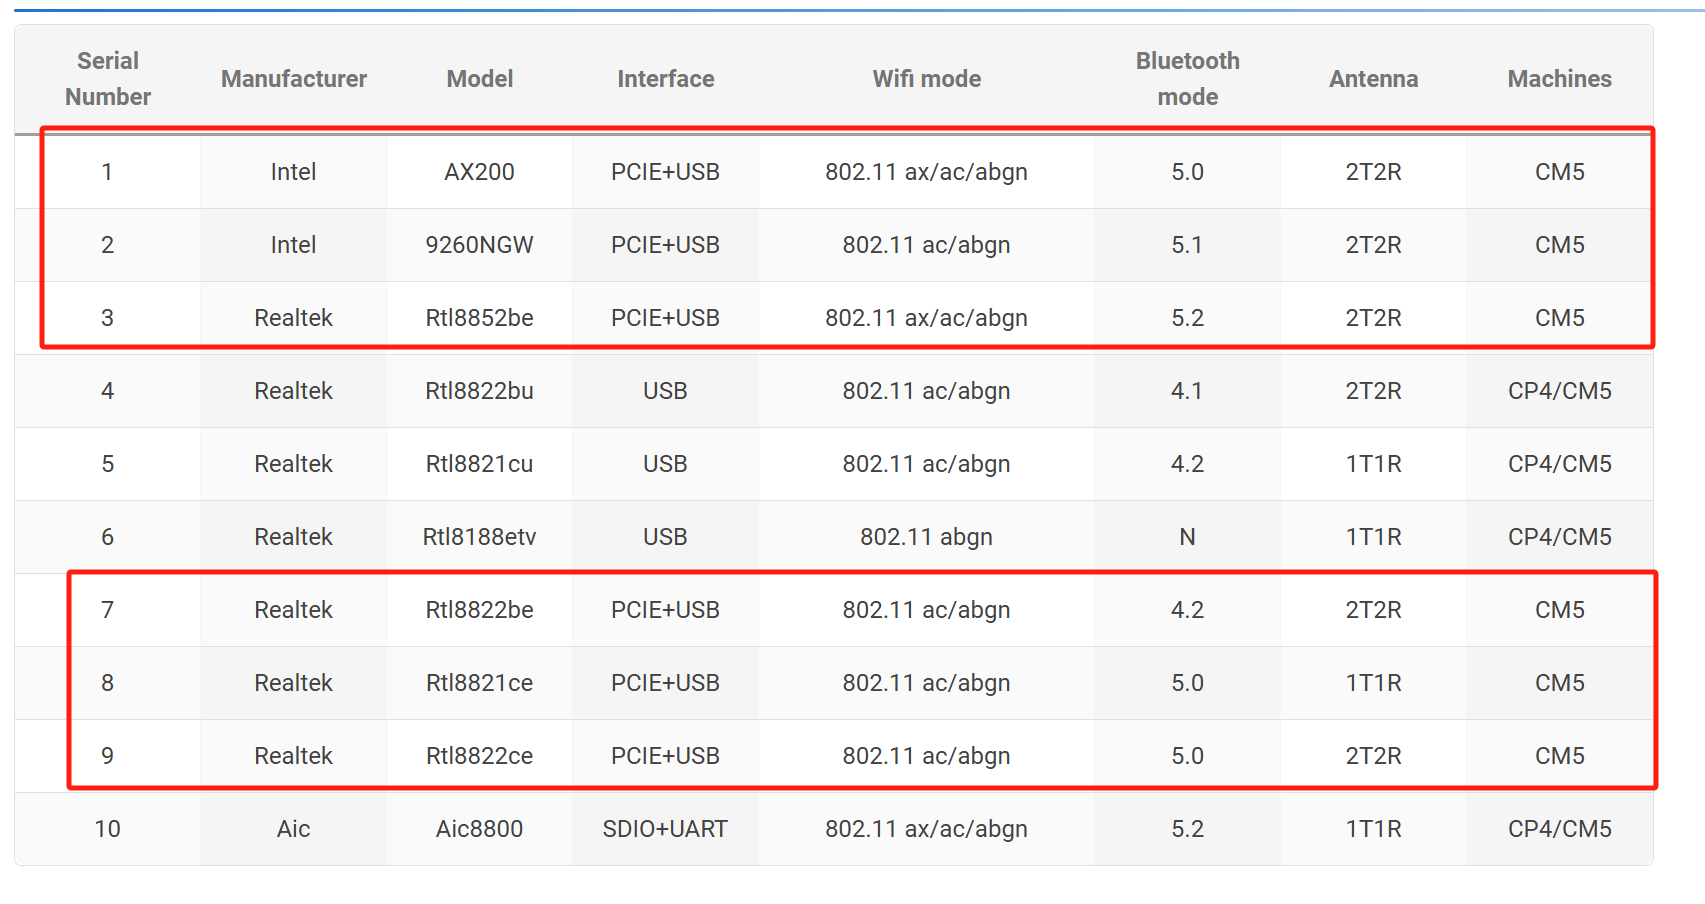Click the Machines column header
Viewport: 1705px width, 904px height.
[1560, 79]
